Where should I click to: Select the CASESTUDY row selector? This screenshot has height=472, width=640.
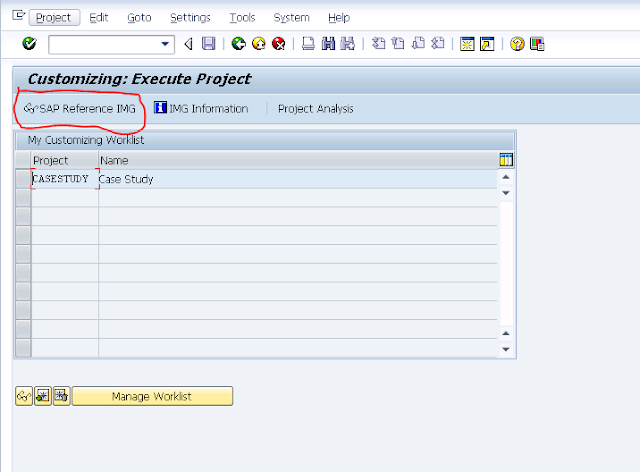point(23,179)
